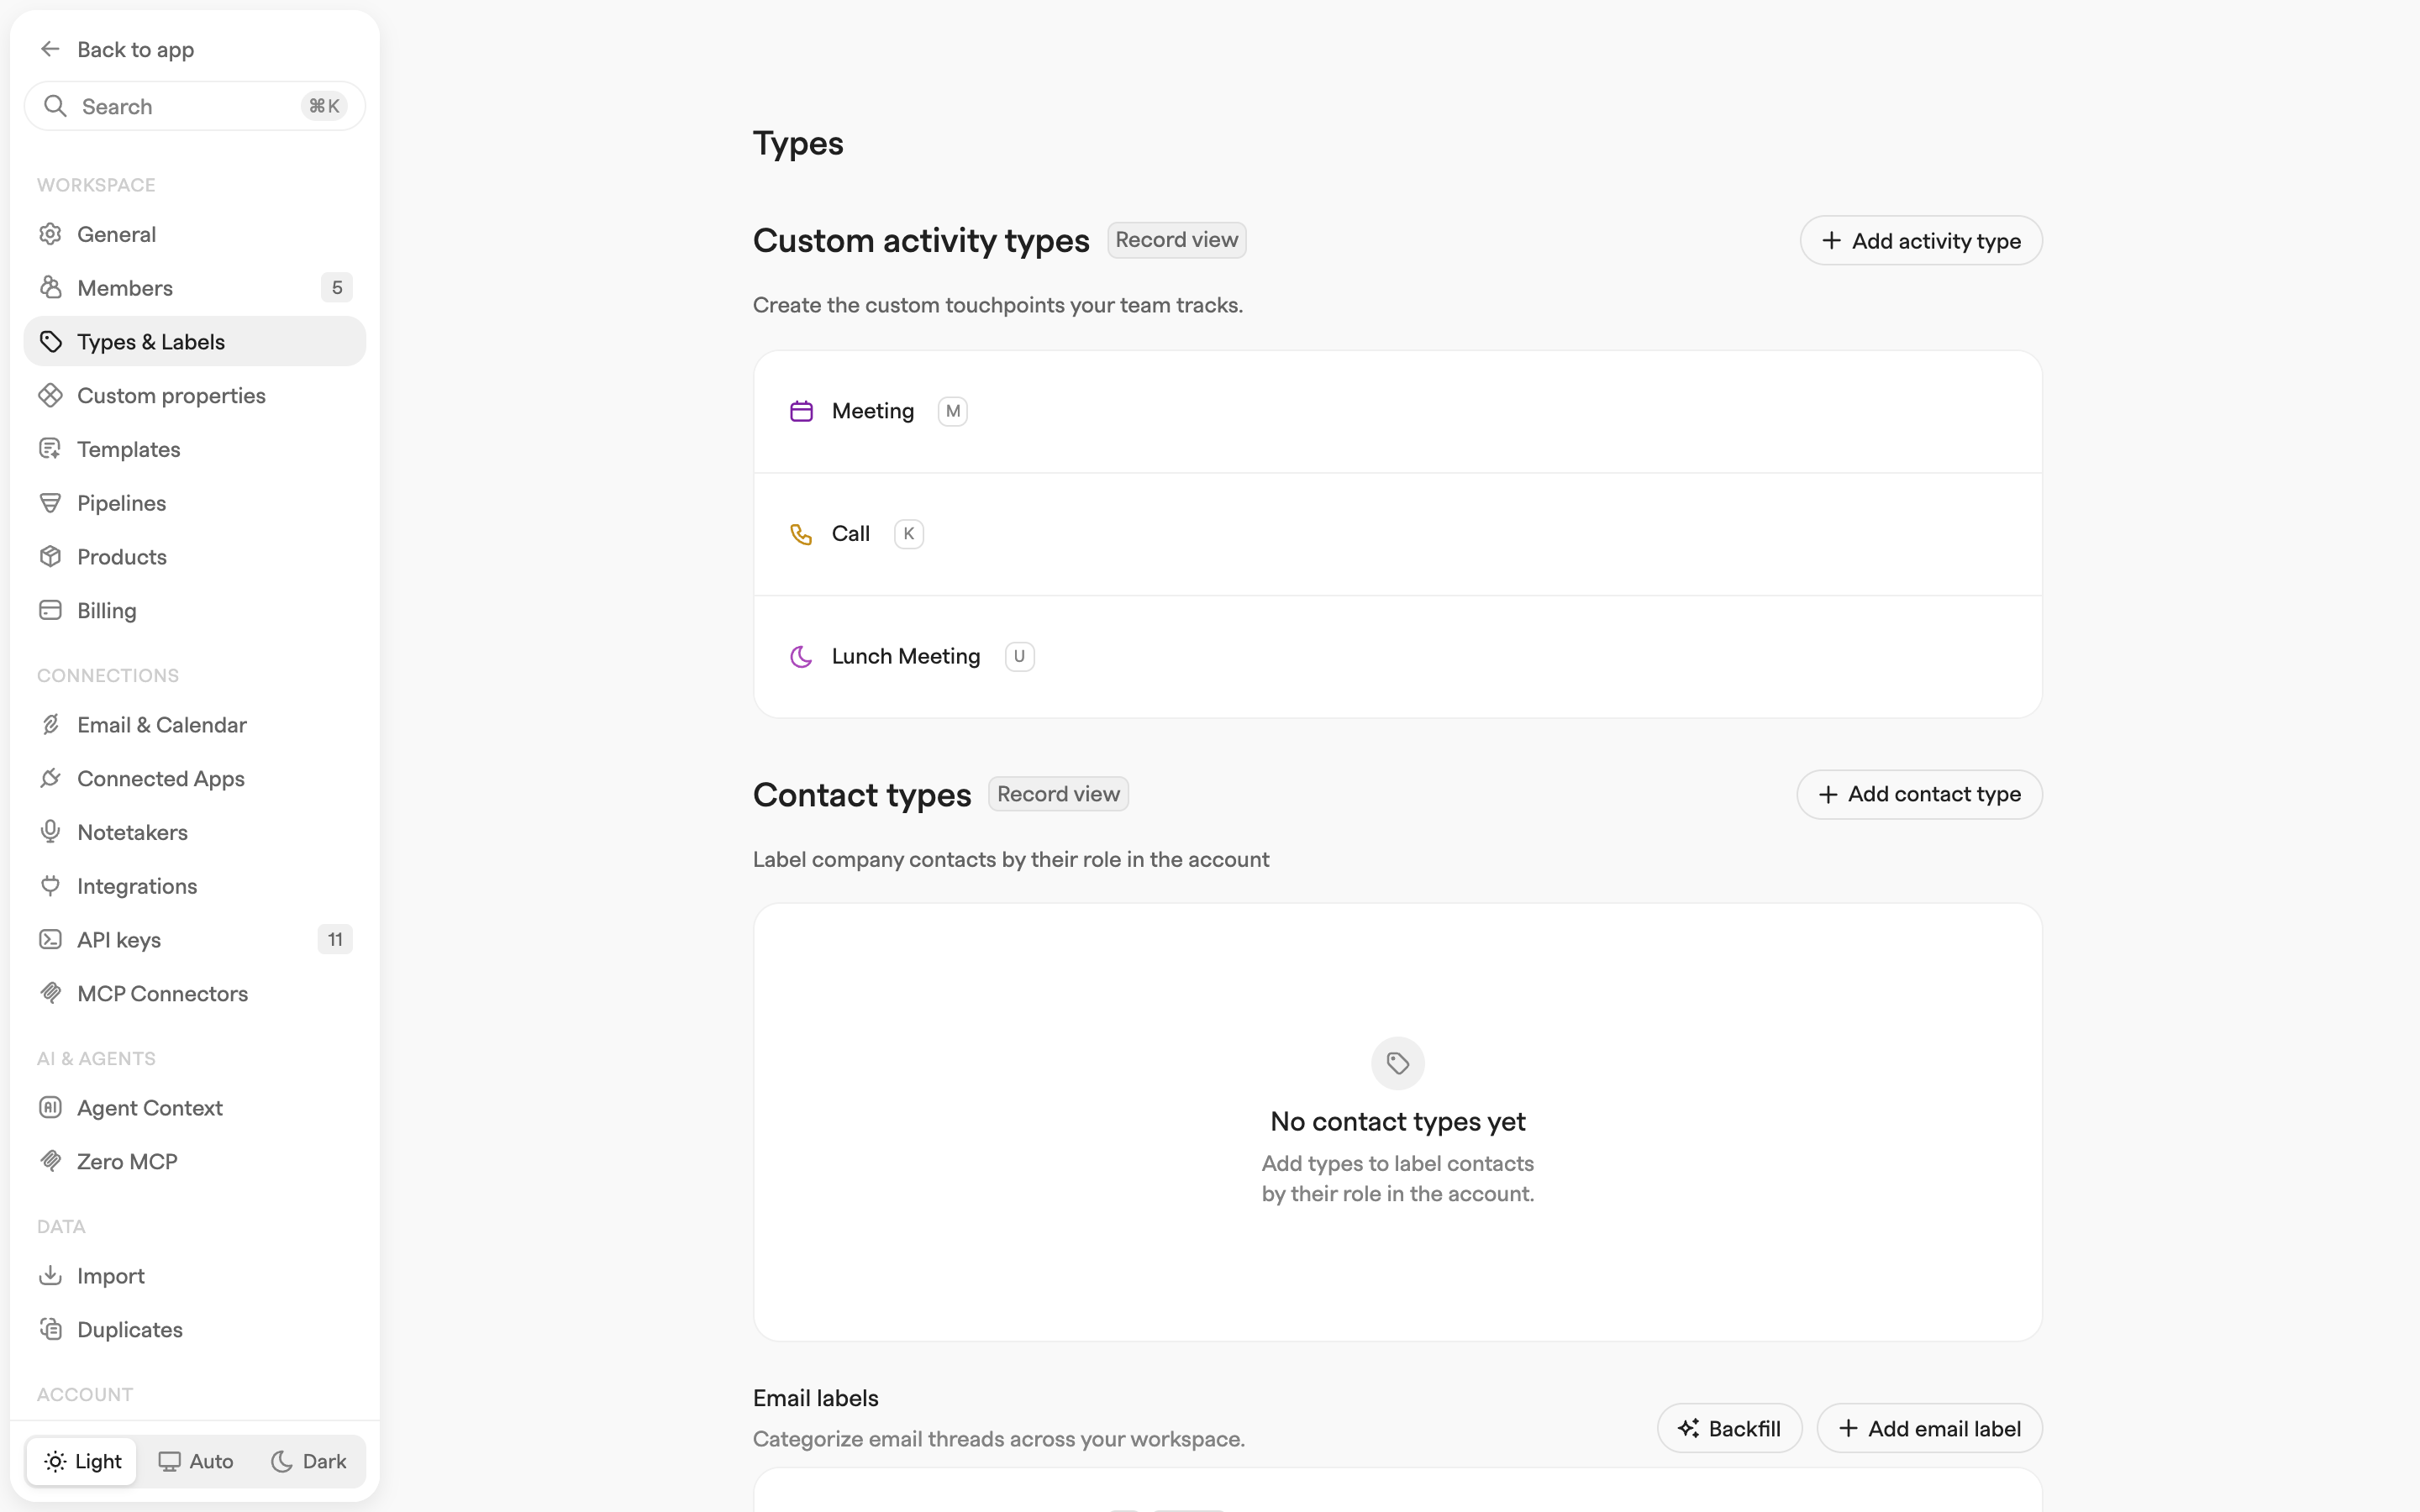
Task: Click Add activity type button
Action: point(1921,241)
